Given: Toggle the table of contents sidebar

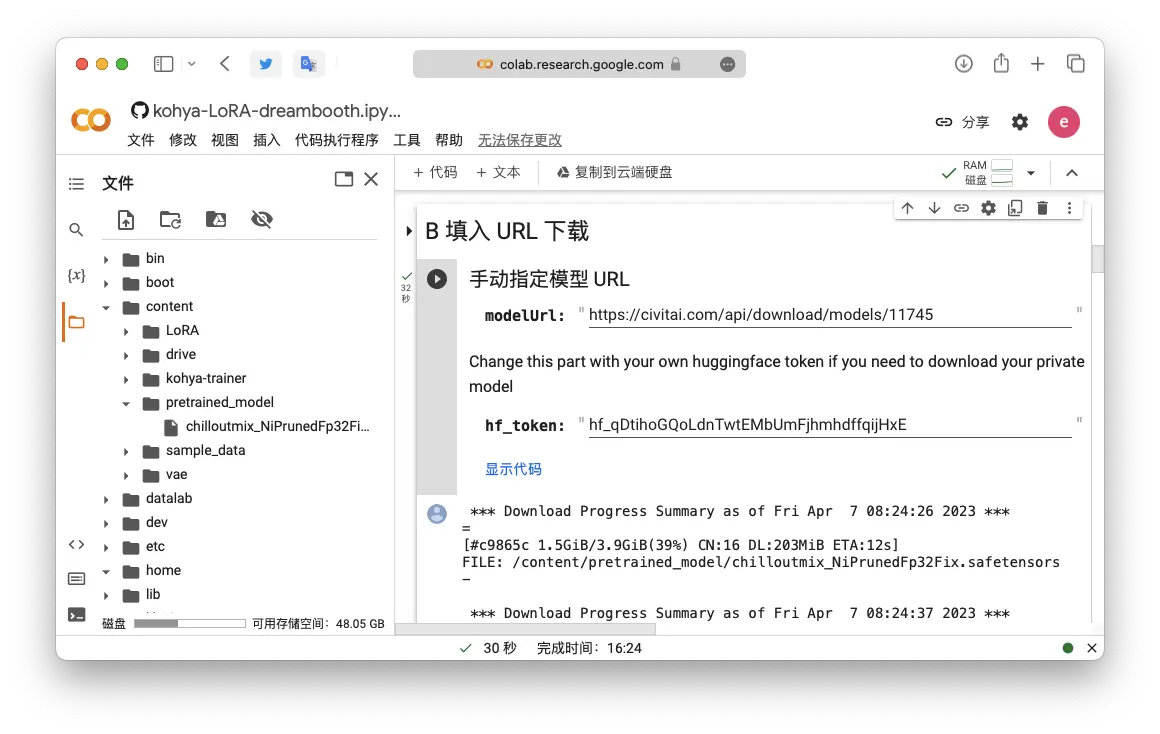Looking at the screenshot, I should pos(76,184).
